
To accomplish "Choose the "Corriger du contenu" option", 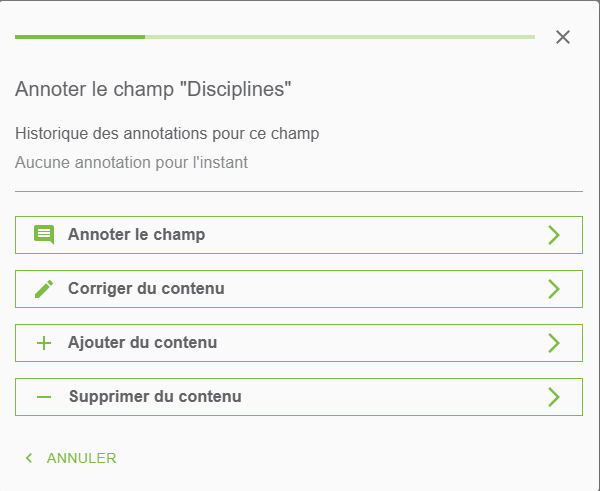I will tap(299, 289).
